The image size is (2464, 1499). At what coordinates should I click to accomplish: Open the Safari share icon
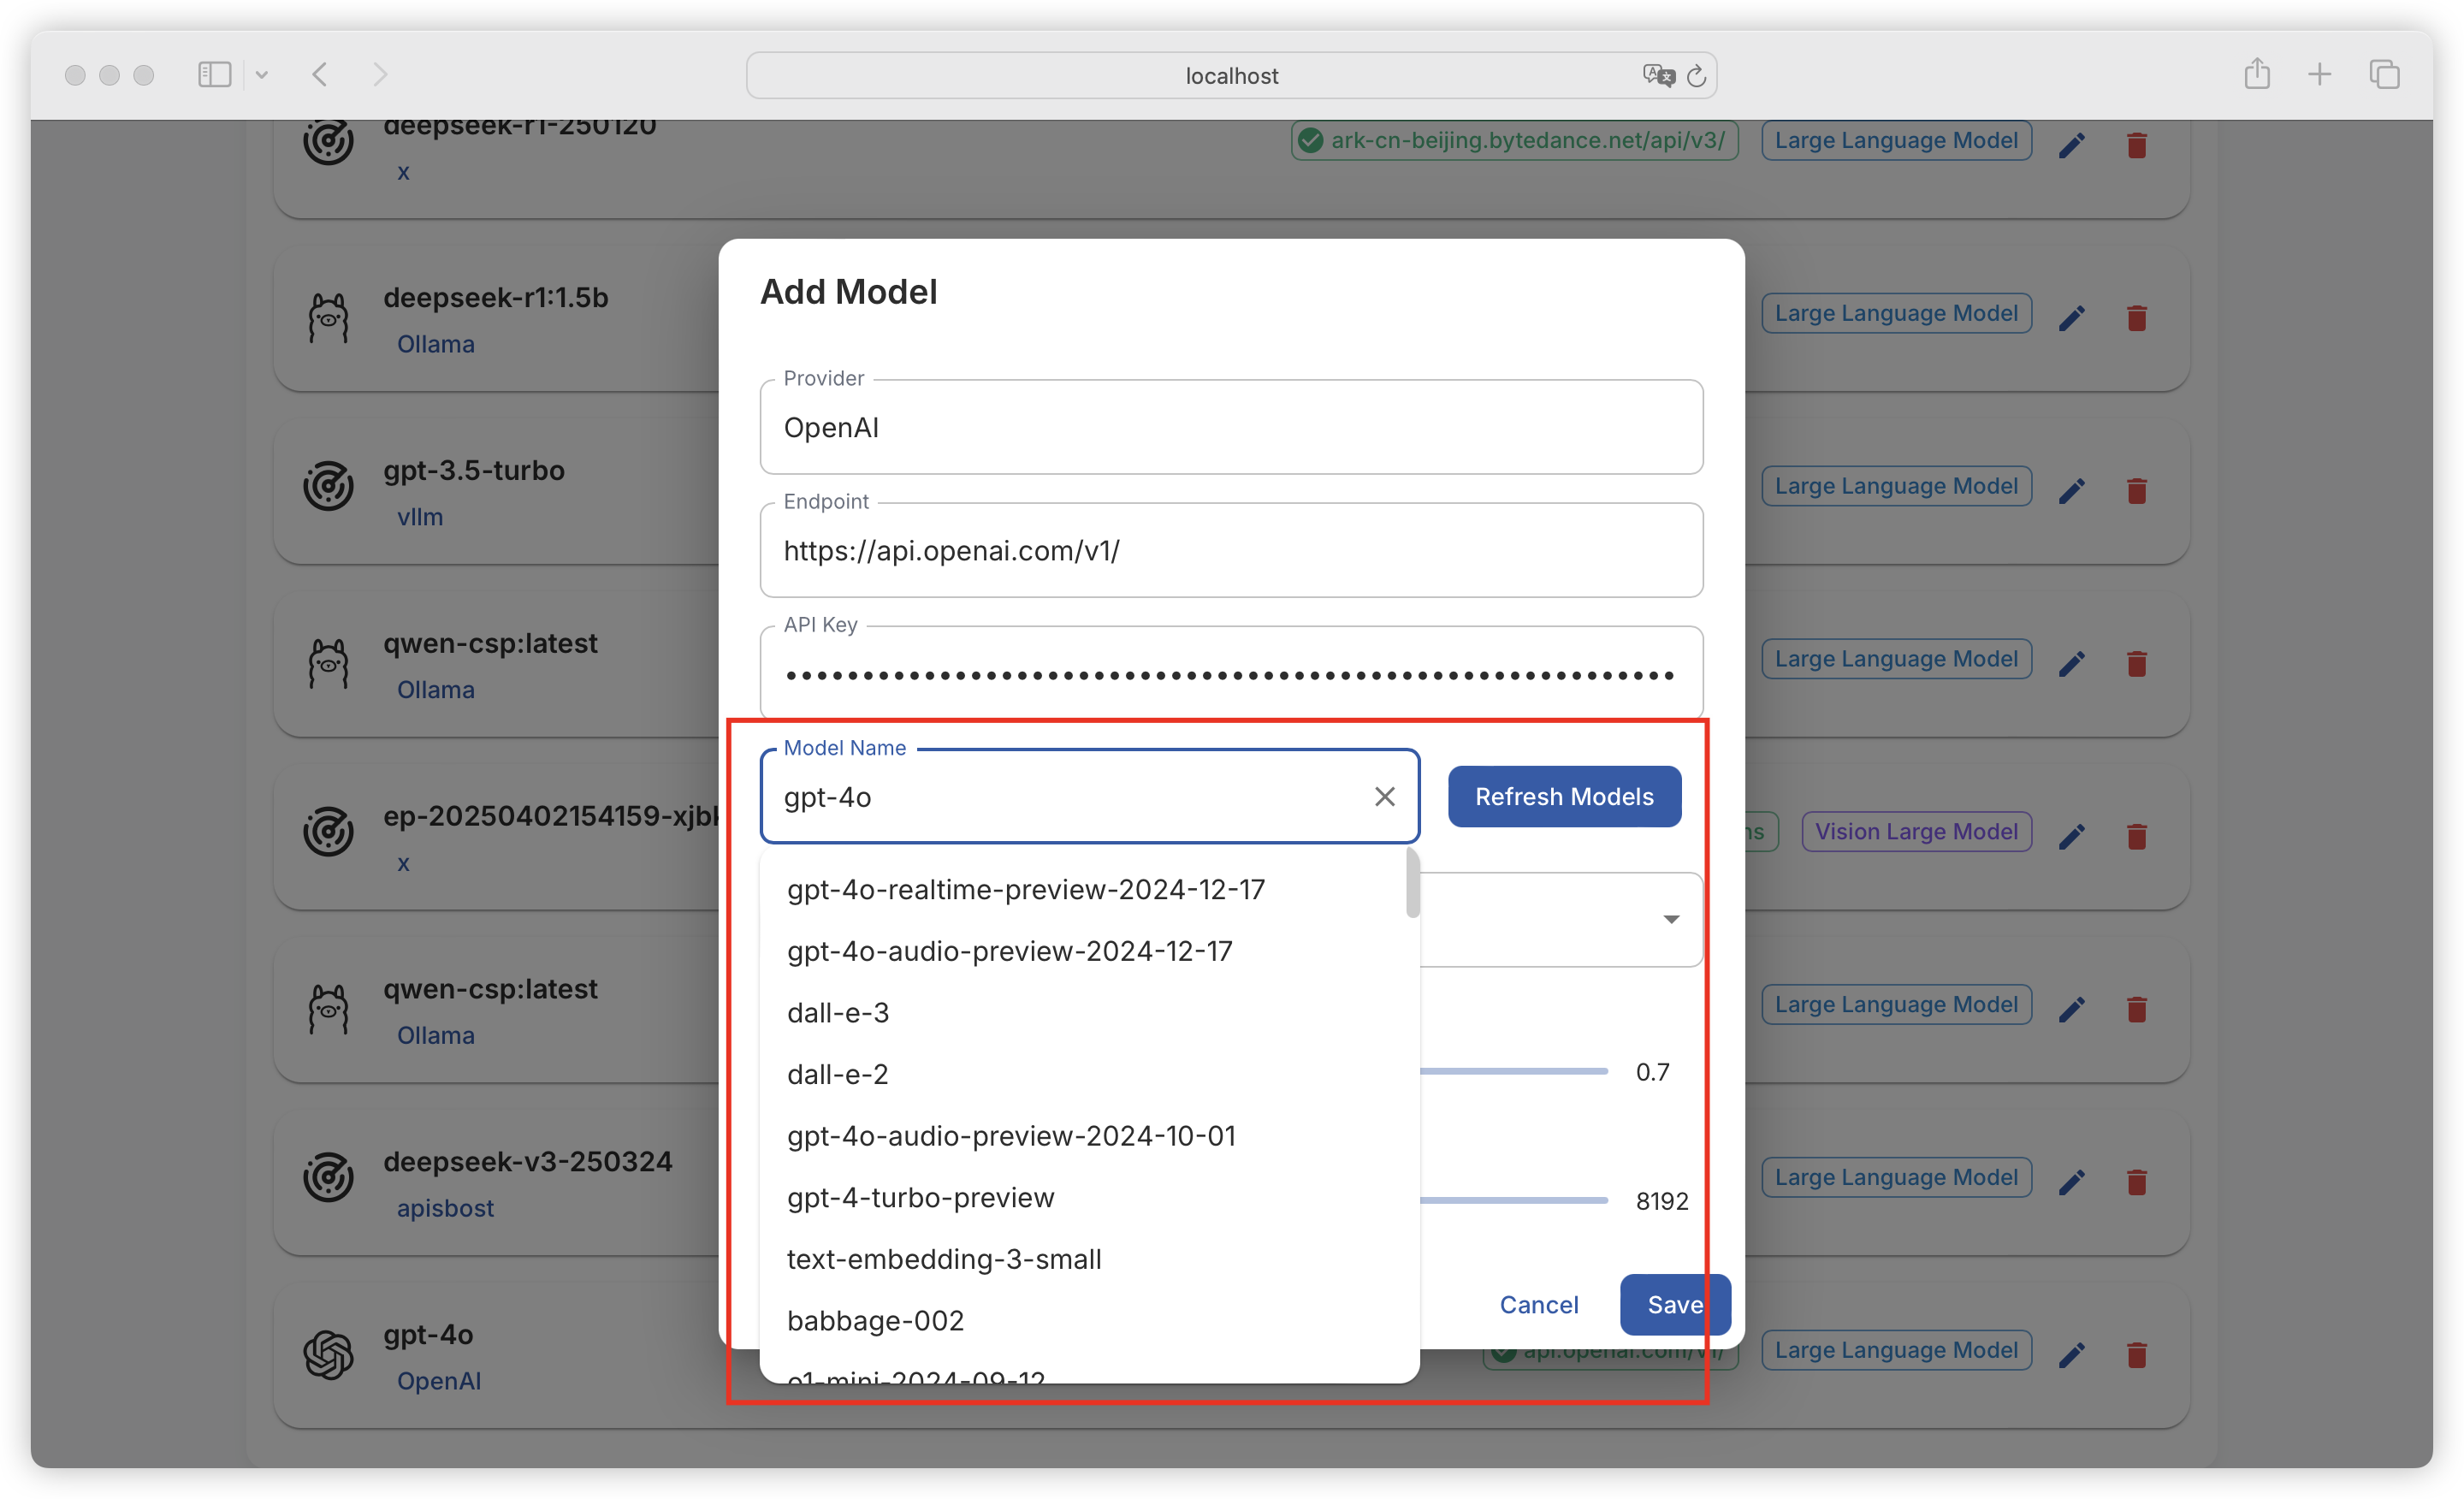[x=2257, y=74]
